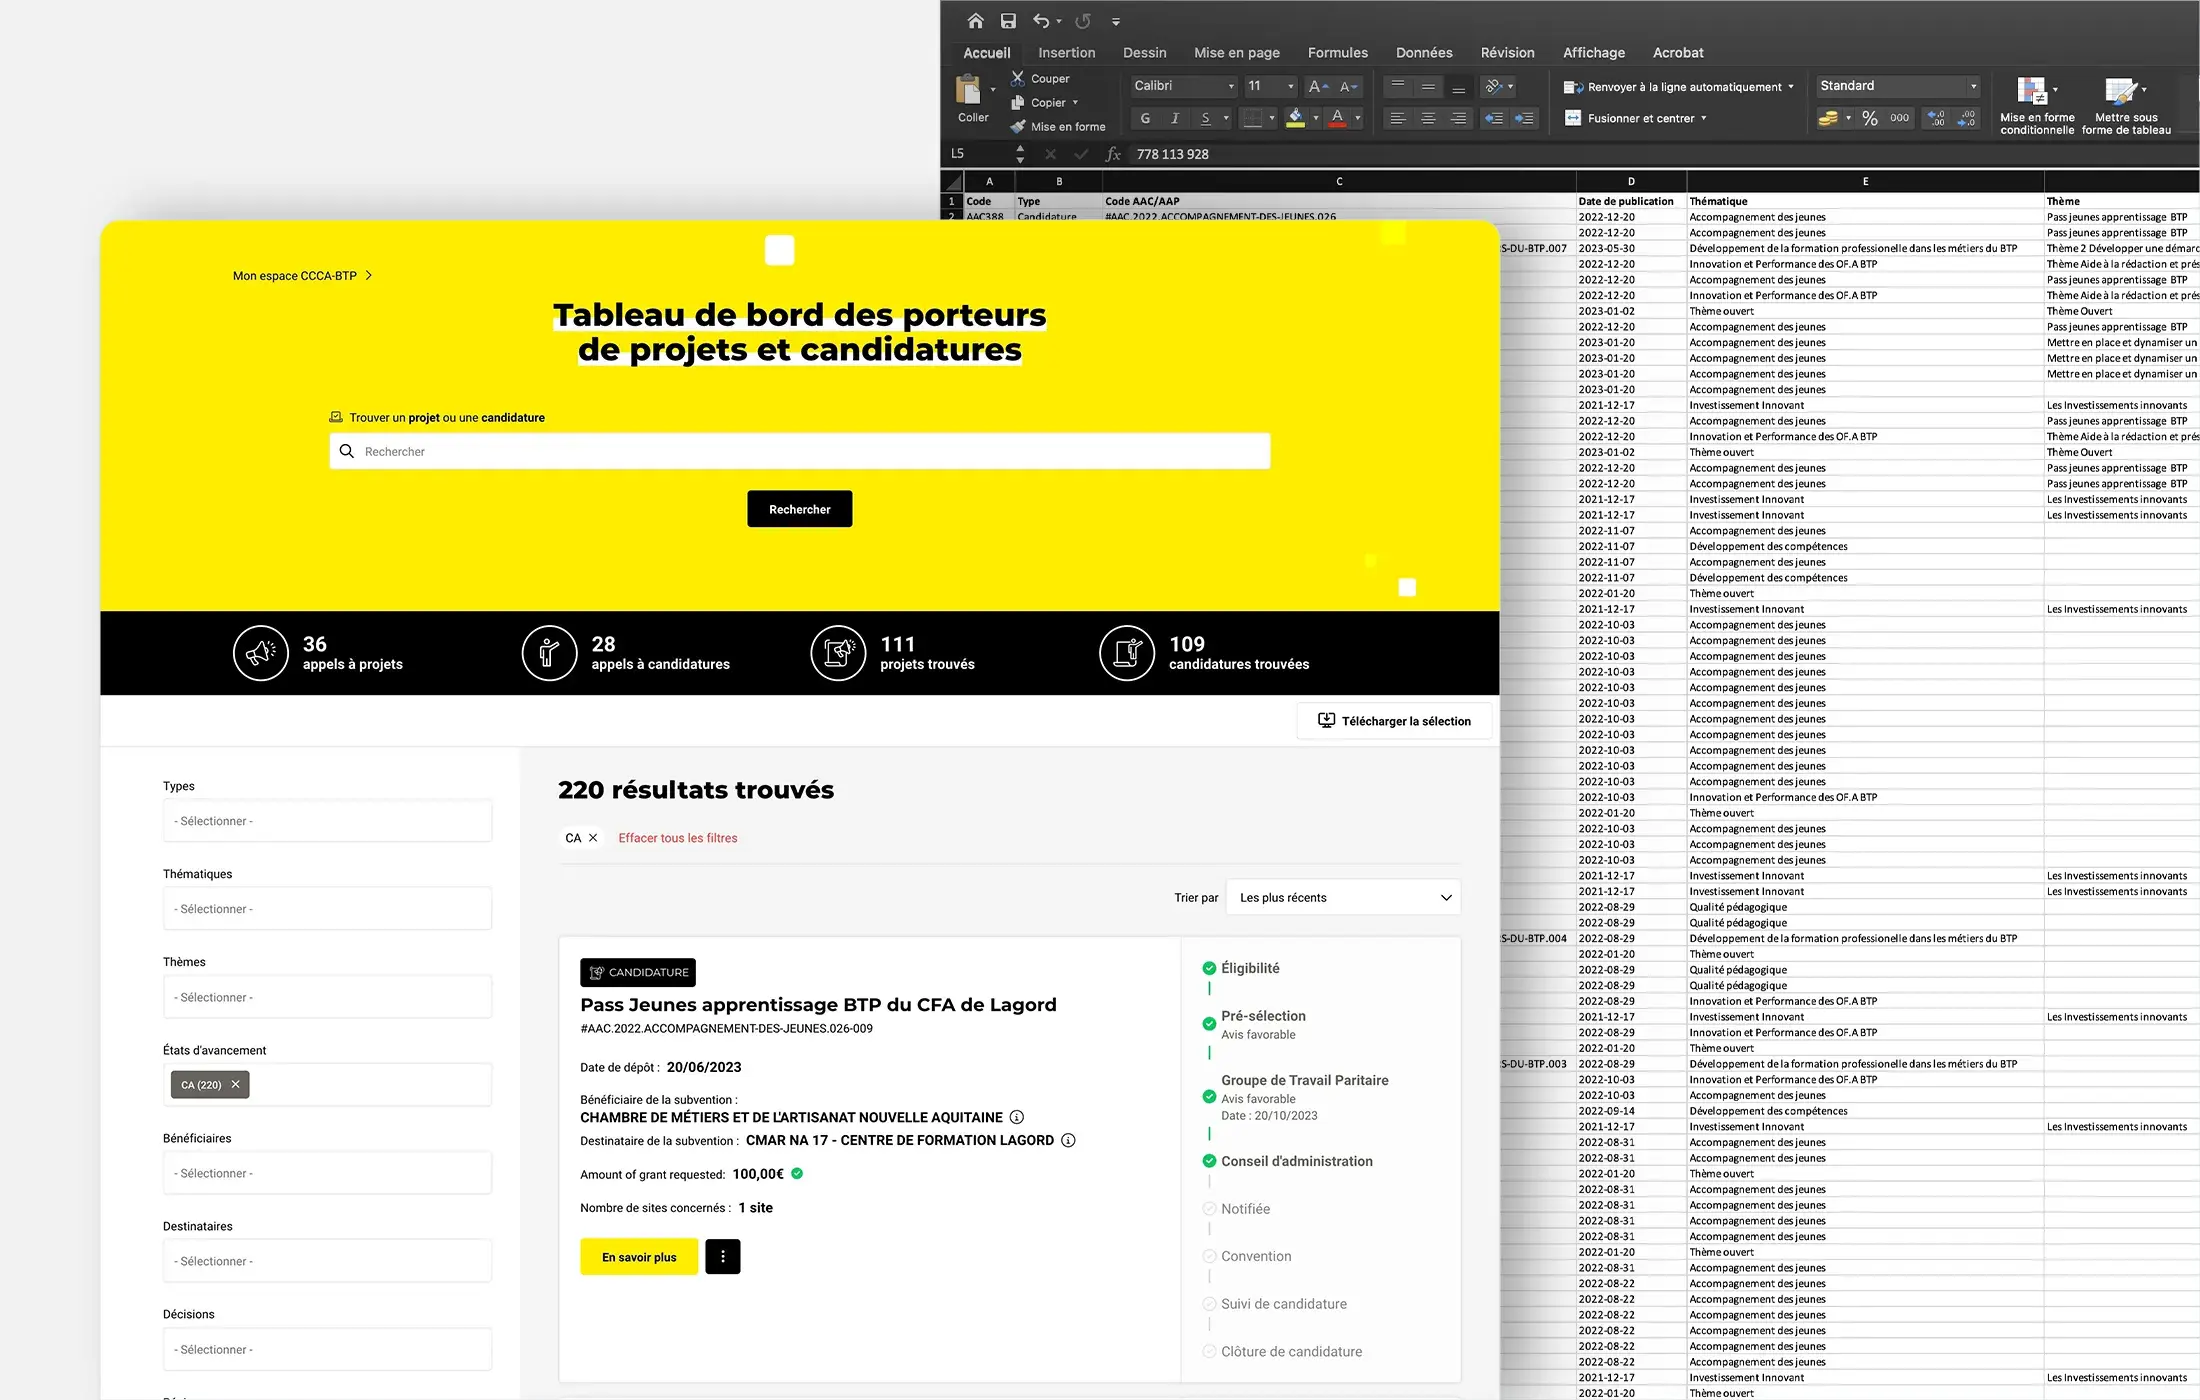The height and width of the screenshot is (1400, 2200).
Task: Apply percent style to the cell
Action: click(x=1870, y=118)
